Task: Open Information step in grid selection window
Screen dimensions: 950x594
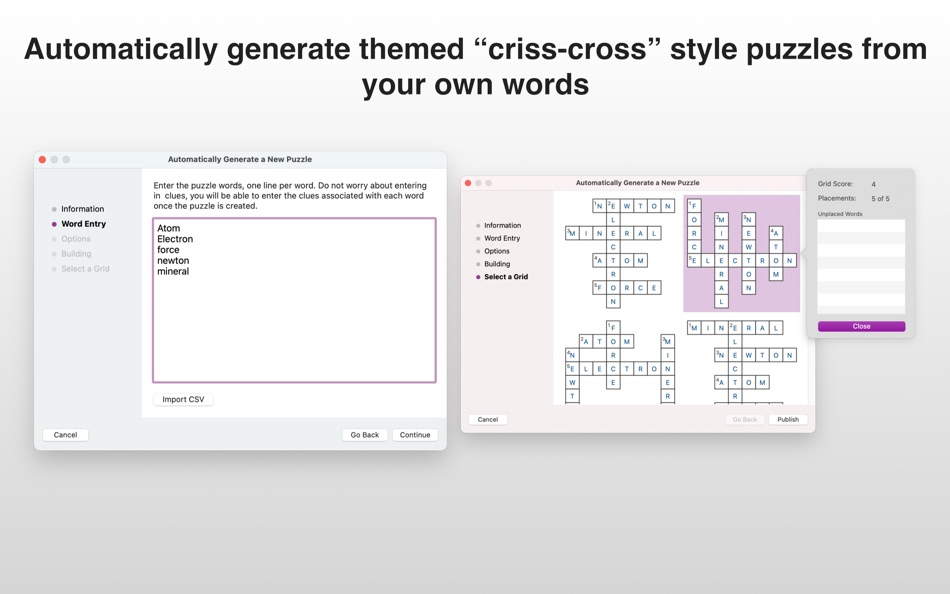Action: [504, 225]
